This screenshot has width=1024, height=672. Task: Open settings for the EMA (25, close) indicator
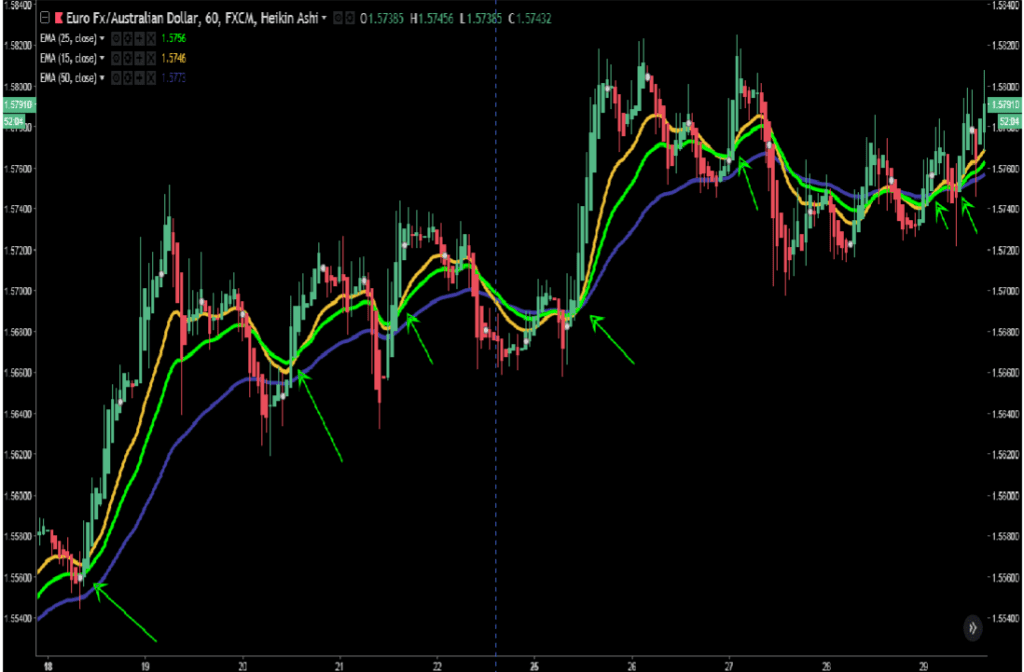127,38
